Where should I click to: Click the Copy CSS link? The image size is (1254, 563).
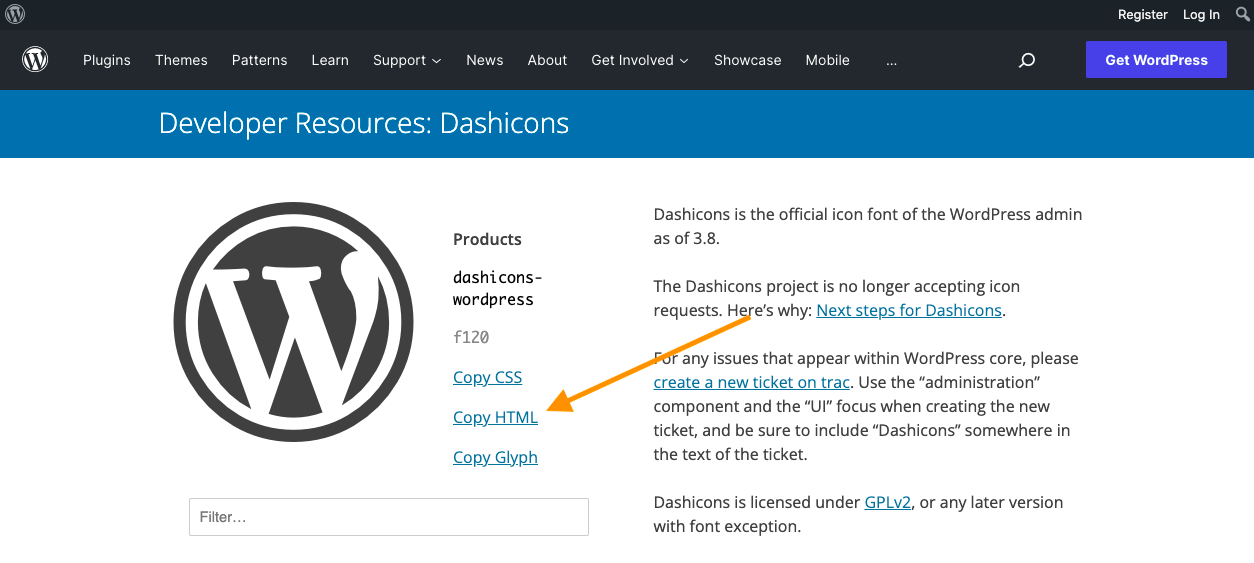[x=487, y=377]
